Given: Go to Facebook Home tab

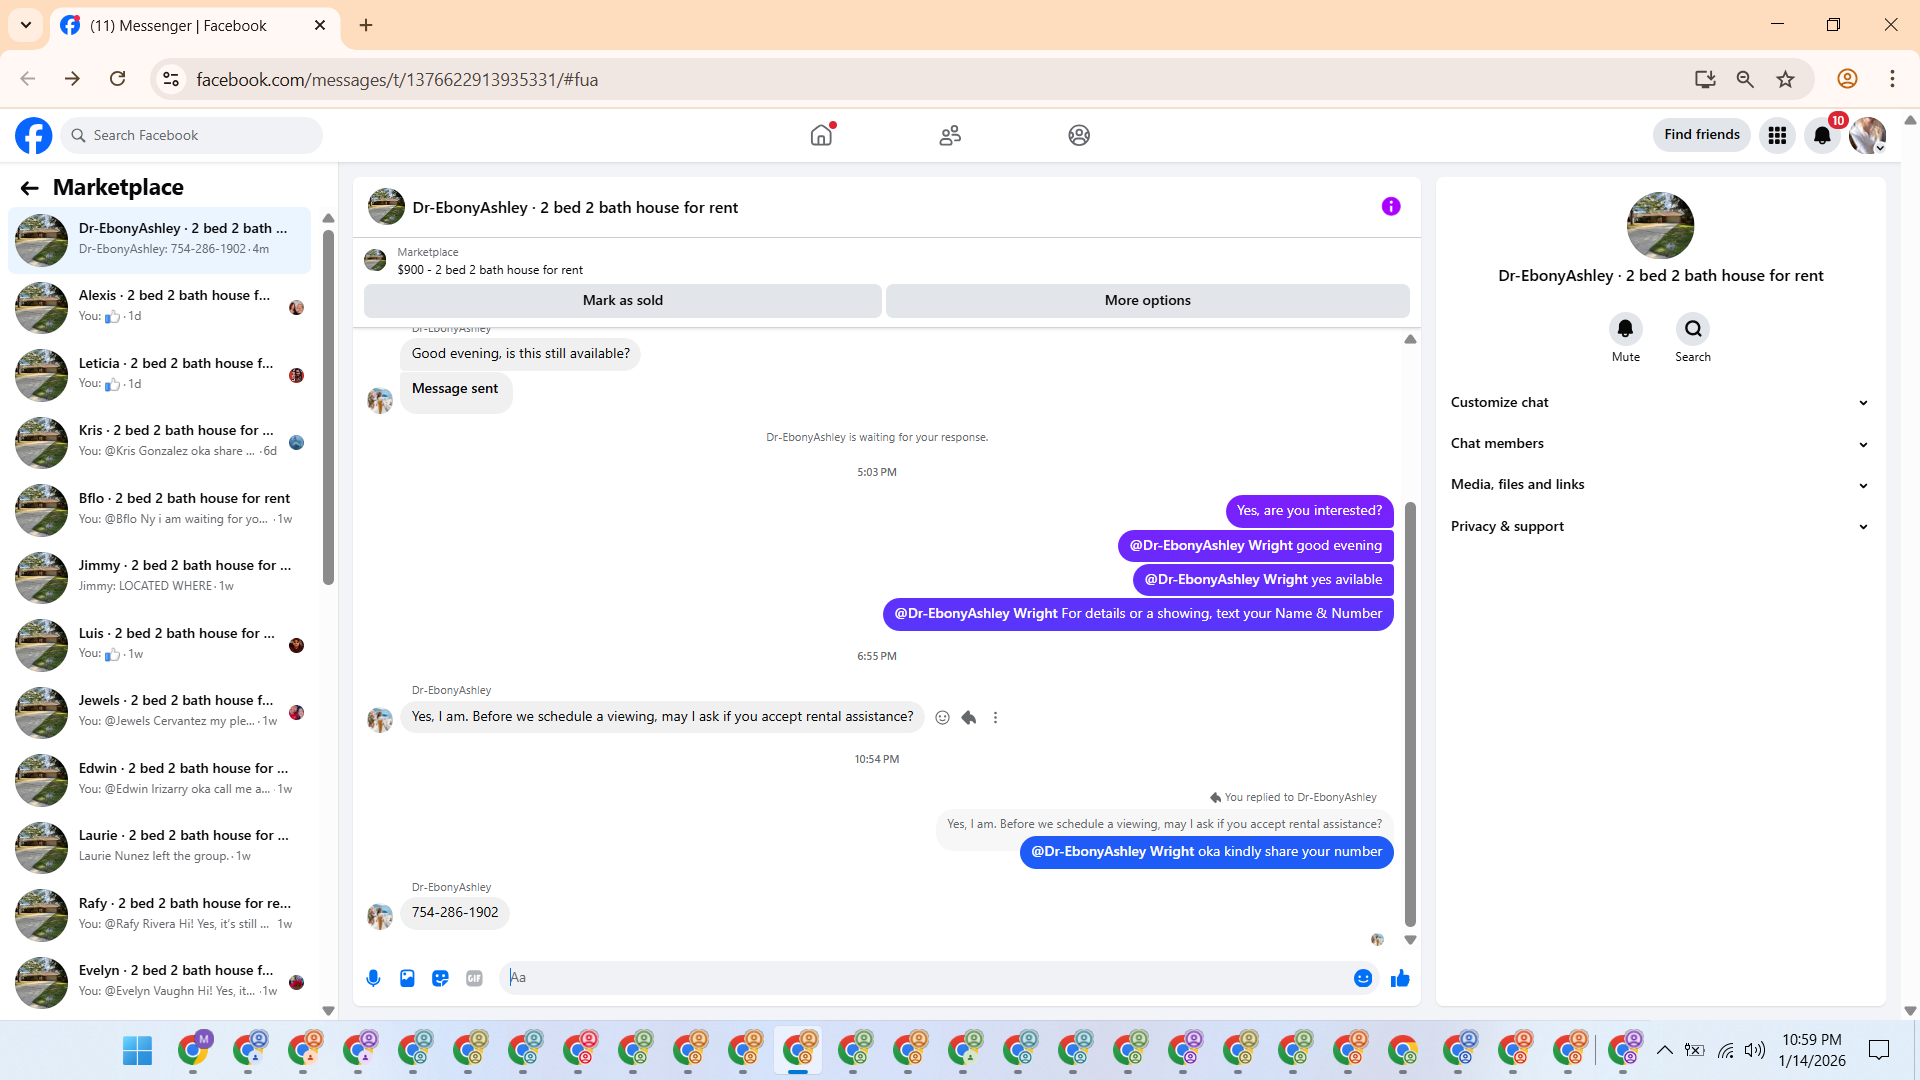Looking at the screenshot, I should click(x=821, y=135).
